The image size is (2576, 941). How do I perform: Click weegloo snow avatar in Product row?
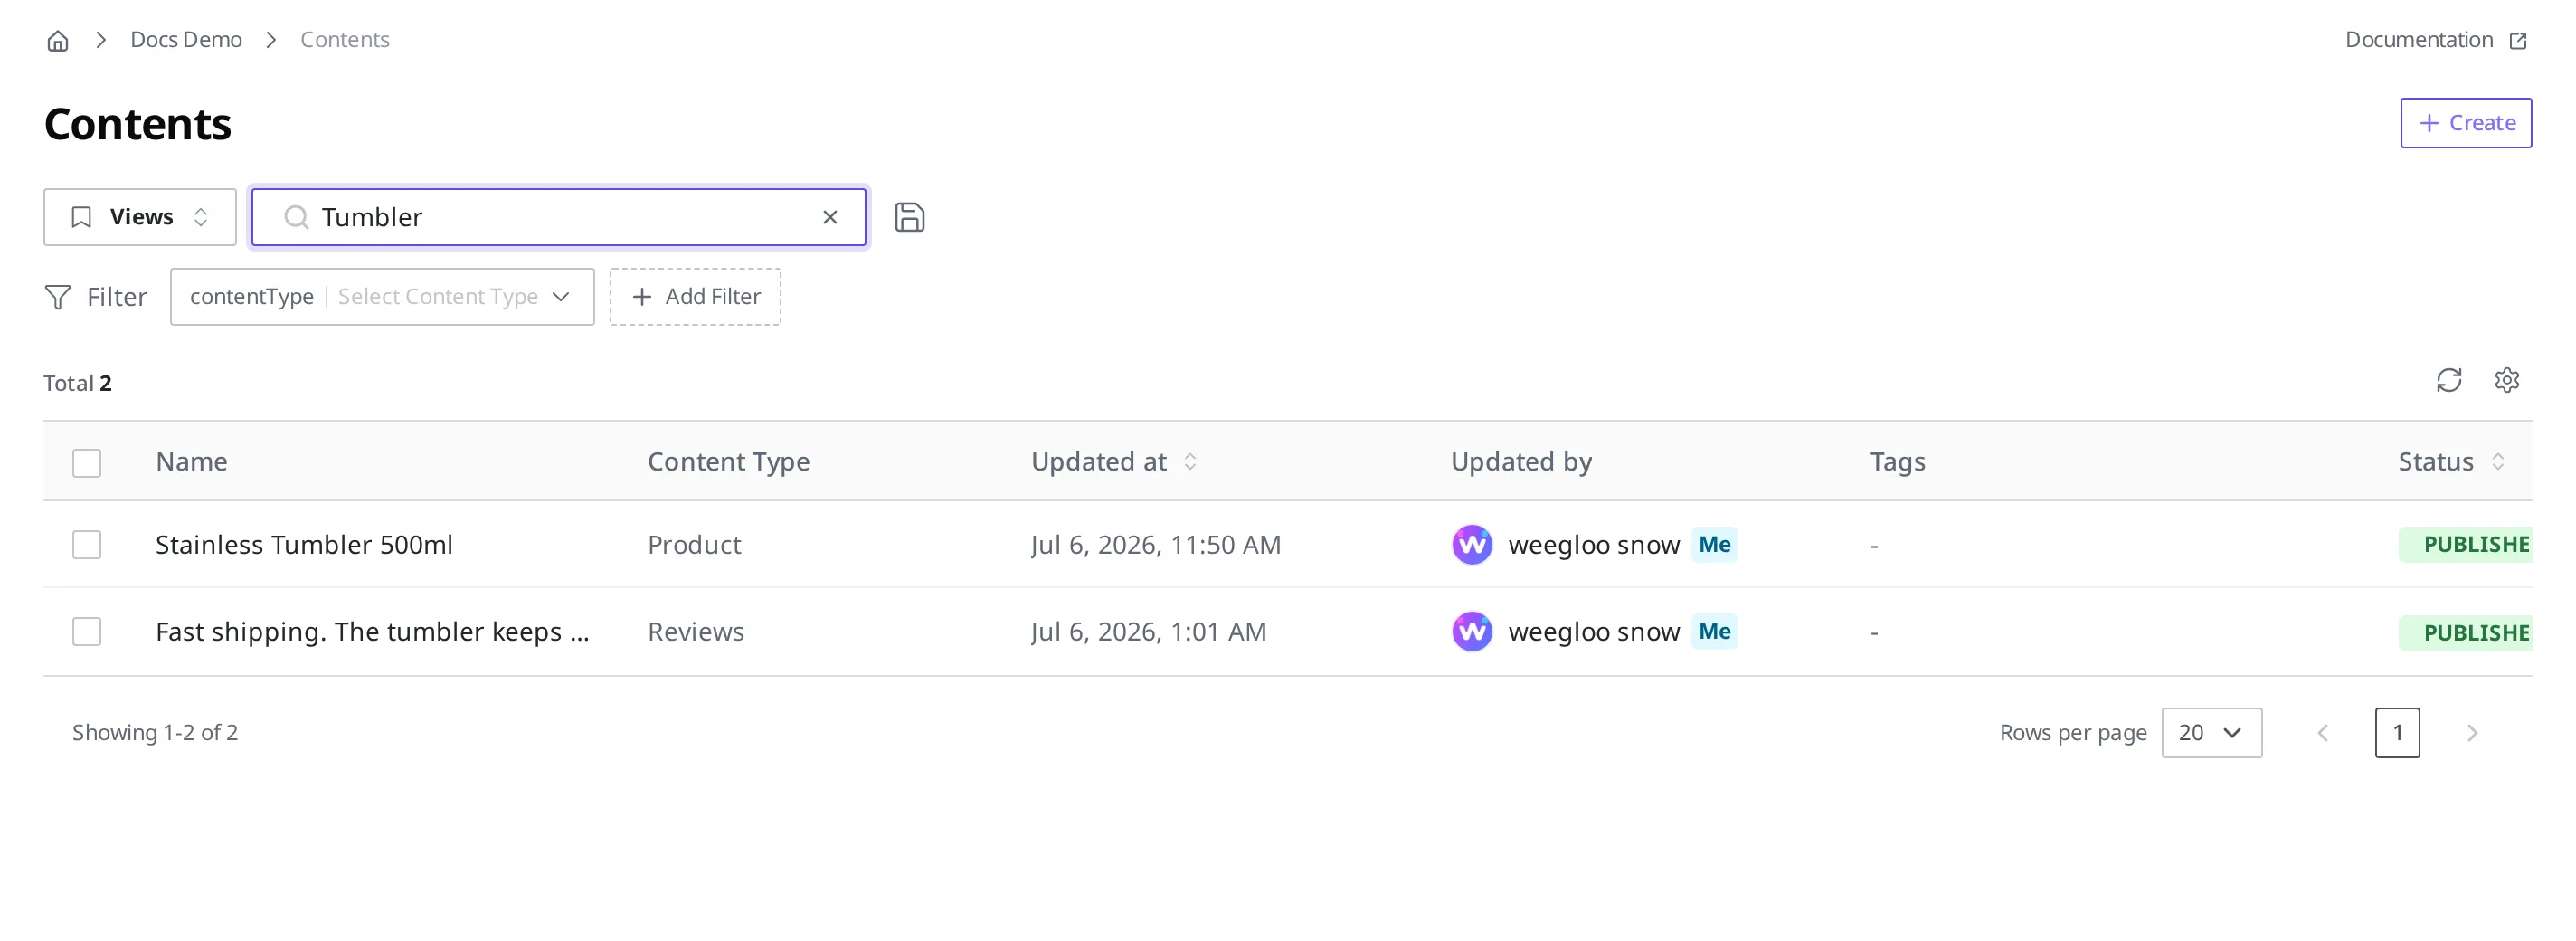point(1472,545)
